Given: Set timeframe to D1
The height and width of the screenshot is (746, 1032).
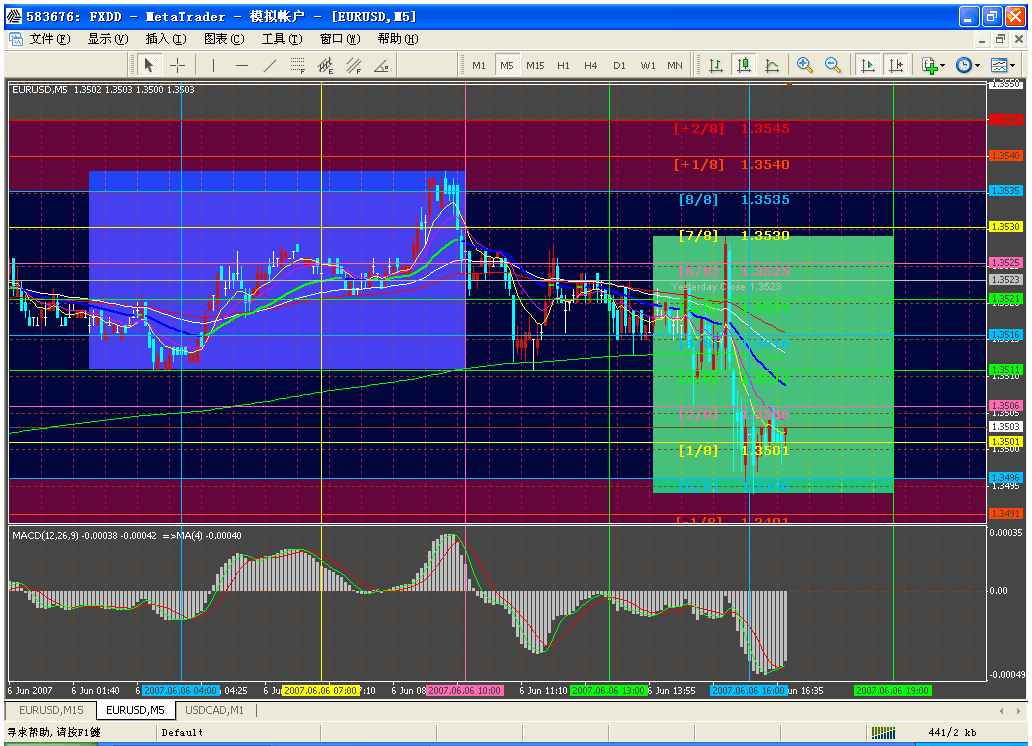Looking at the screenshot, I should click(619, 65).
